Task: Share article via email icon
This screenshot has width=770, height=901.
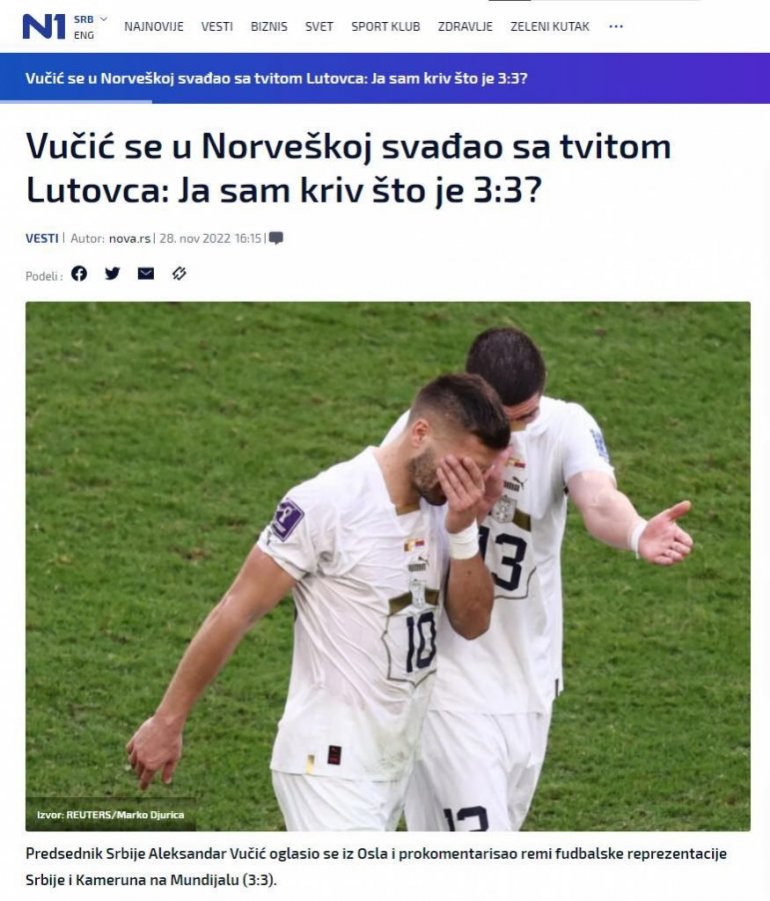Action: [146, 274]
